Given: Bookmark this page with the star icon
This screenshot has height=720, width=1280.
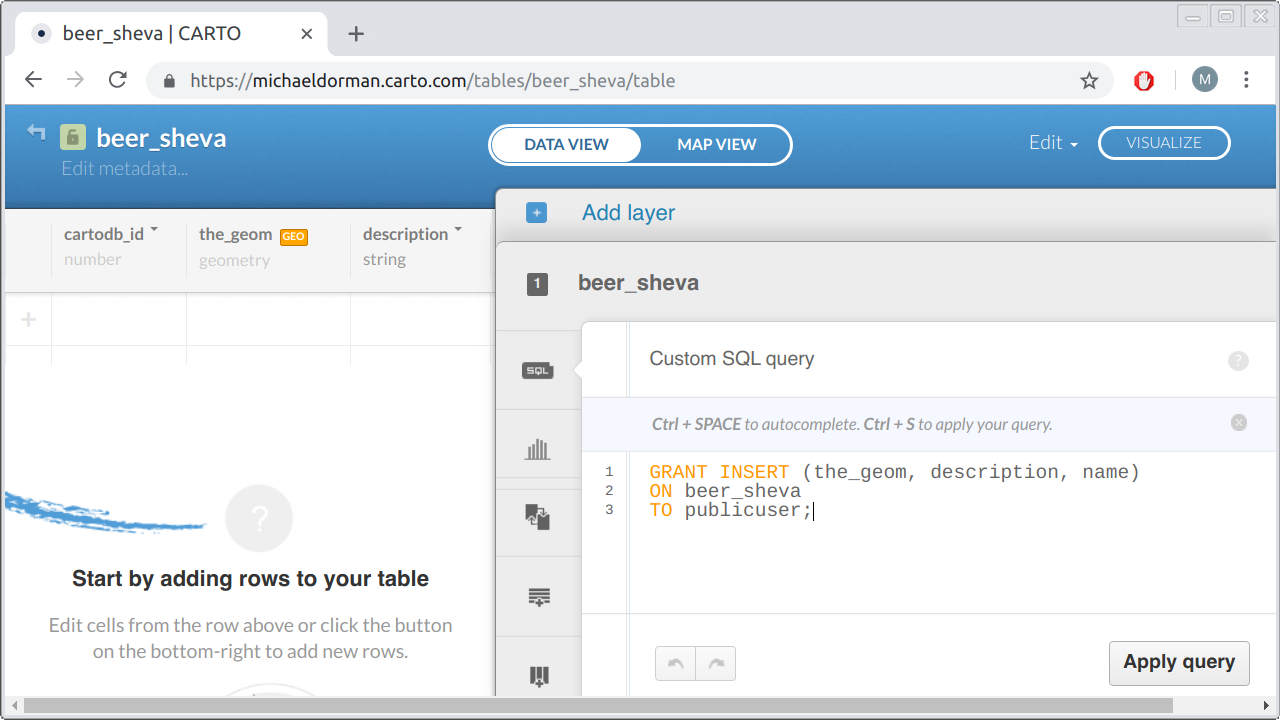Looking at the screenshot, I should click(x=1089, y=81).
